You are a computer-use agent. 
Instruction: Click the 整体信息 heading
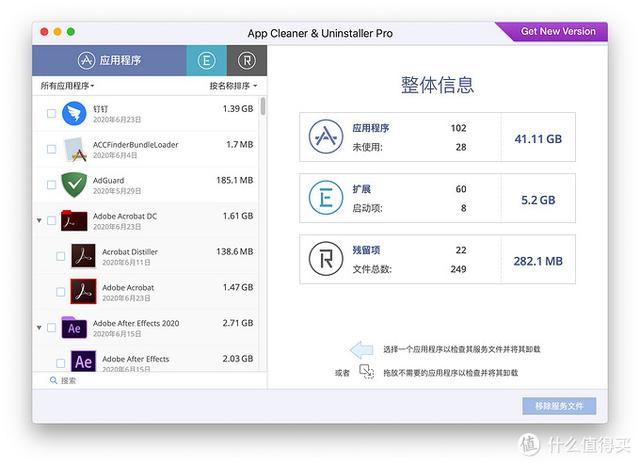tap(437, 85)
